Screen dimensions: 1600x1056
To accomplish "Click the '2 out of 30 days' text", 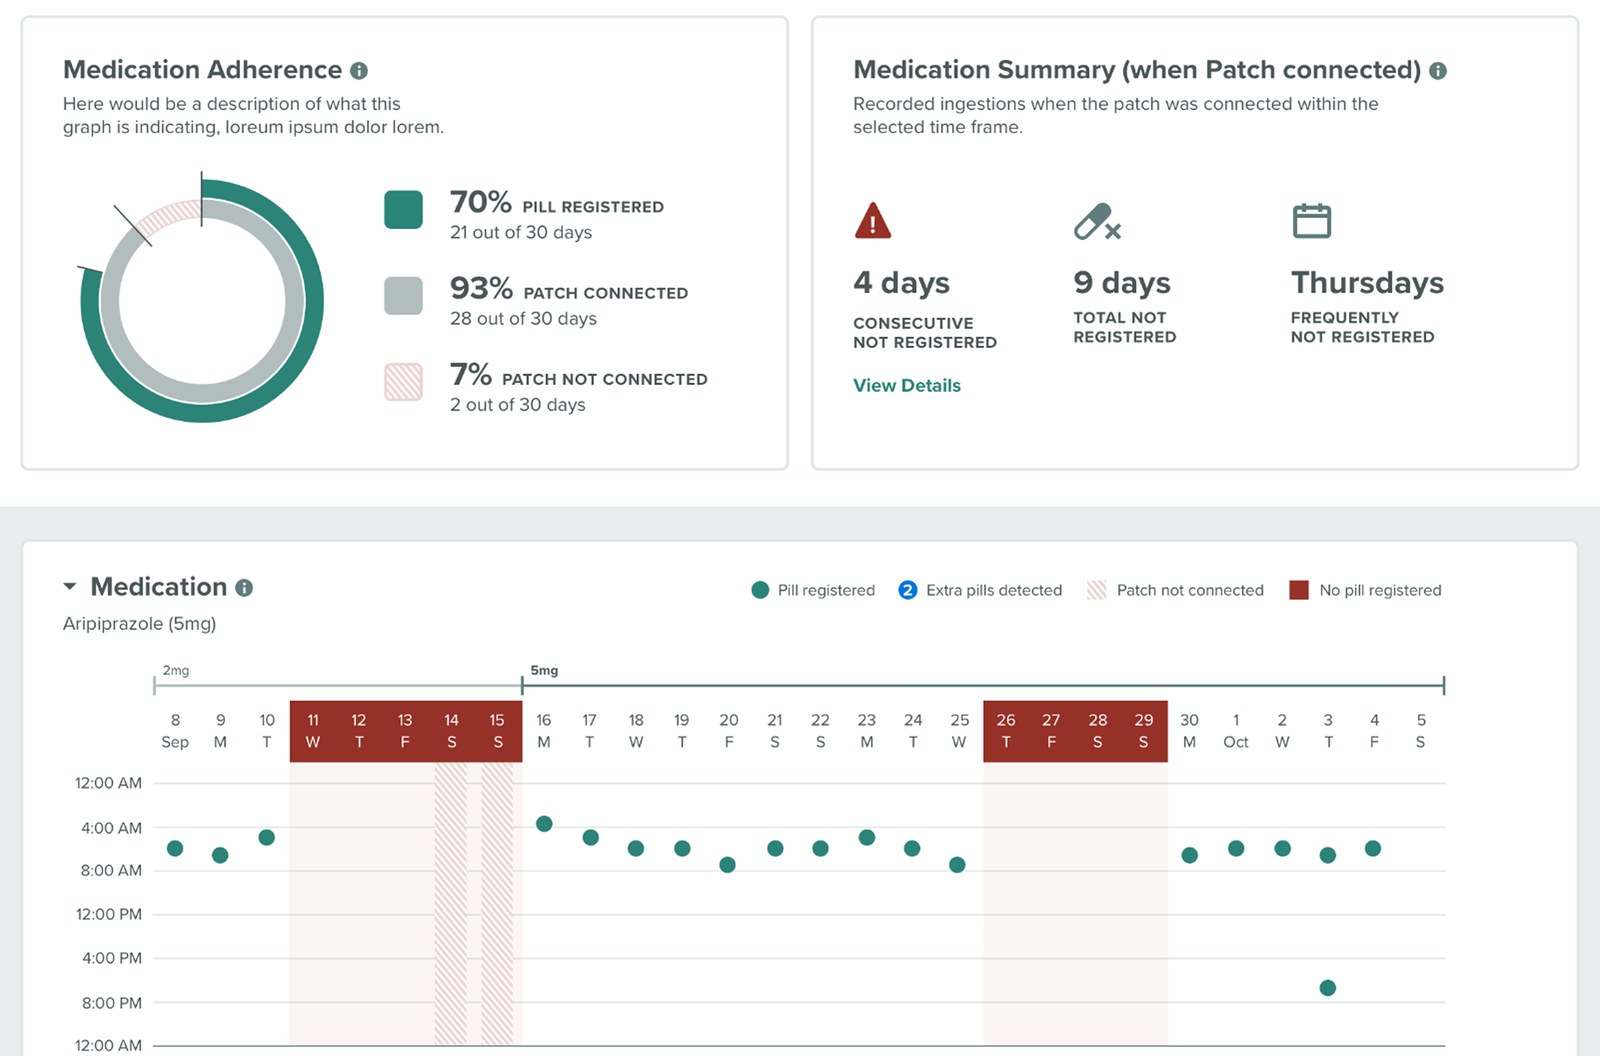I will coord(518,404).
